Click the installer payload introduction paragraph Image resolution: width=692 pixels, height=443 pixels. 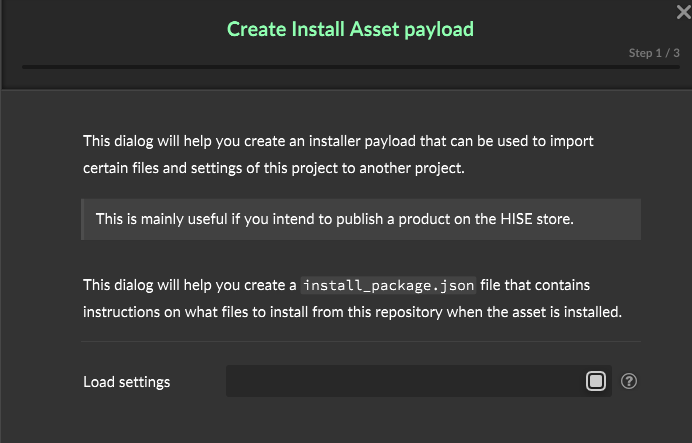[340, 155]
